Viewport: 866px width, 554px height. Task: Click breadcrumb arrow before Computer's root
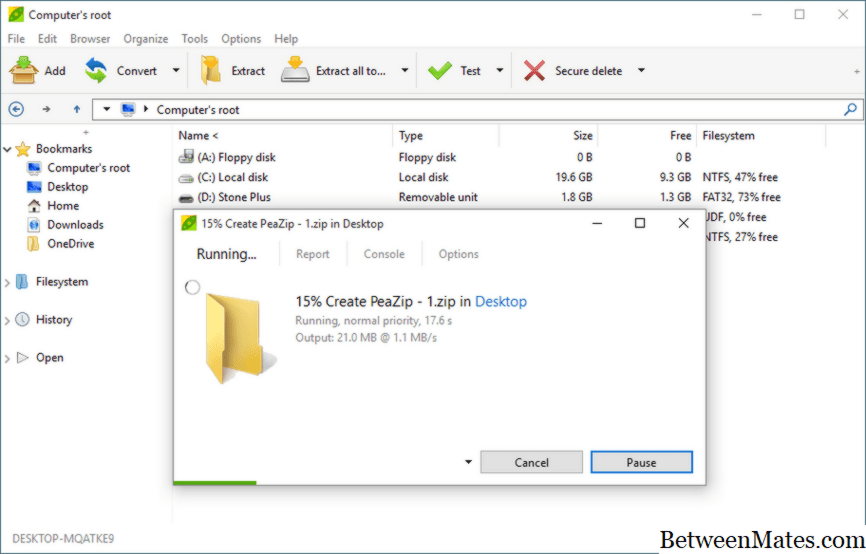pos(146,109)
